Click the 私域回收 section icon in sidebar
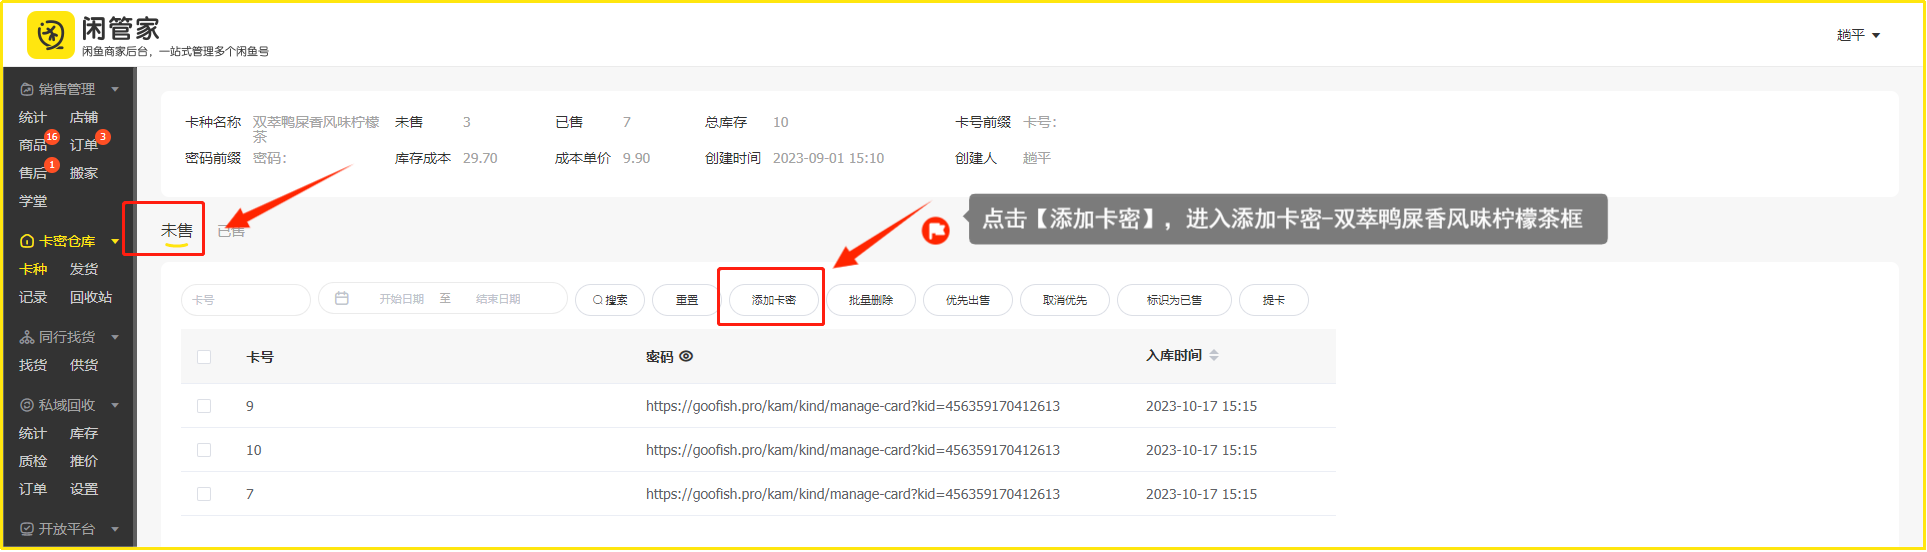The width and height of the screenshot is (1927, 552). [x=27, y=405]
